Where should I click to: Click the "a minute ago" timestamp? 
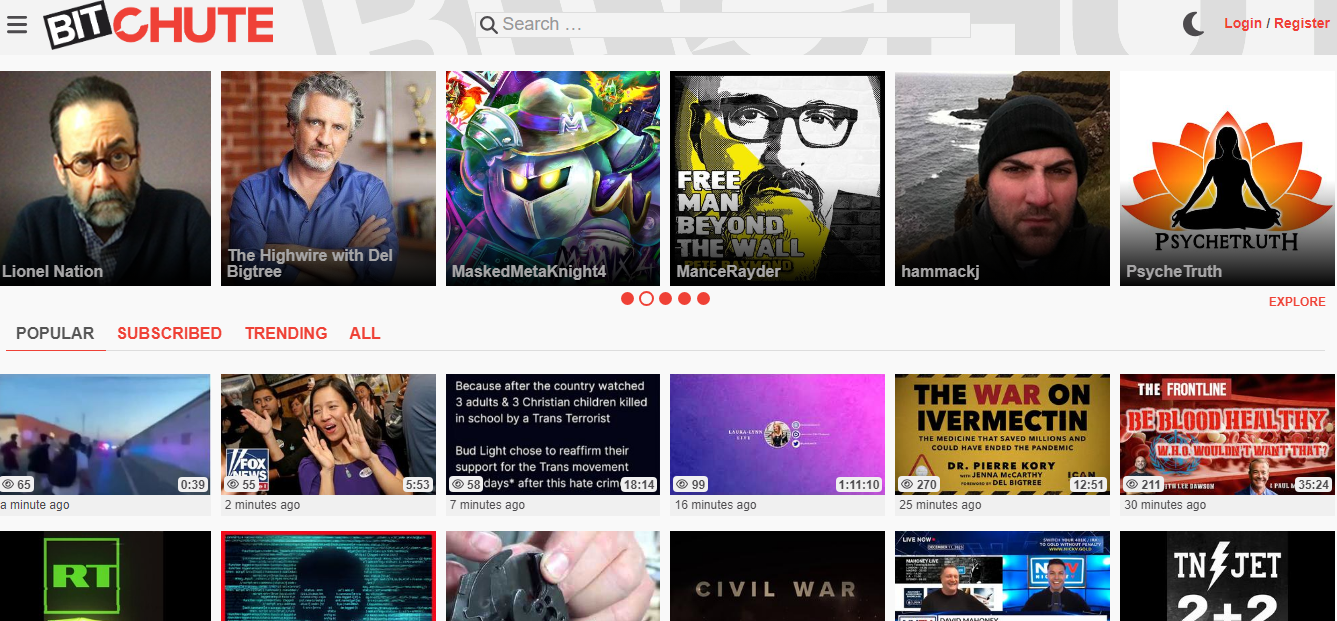(35, 505)
